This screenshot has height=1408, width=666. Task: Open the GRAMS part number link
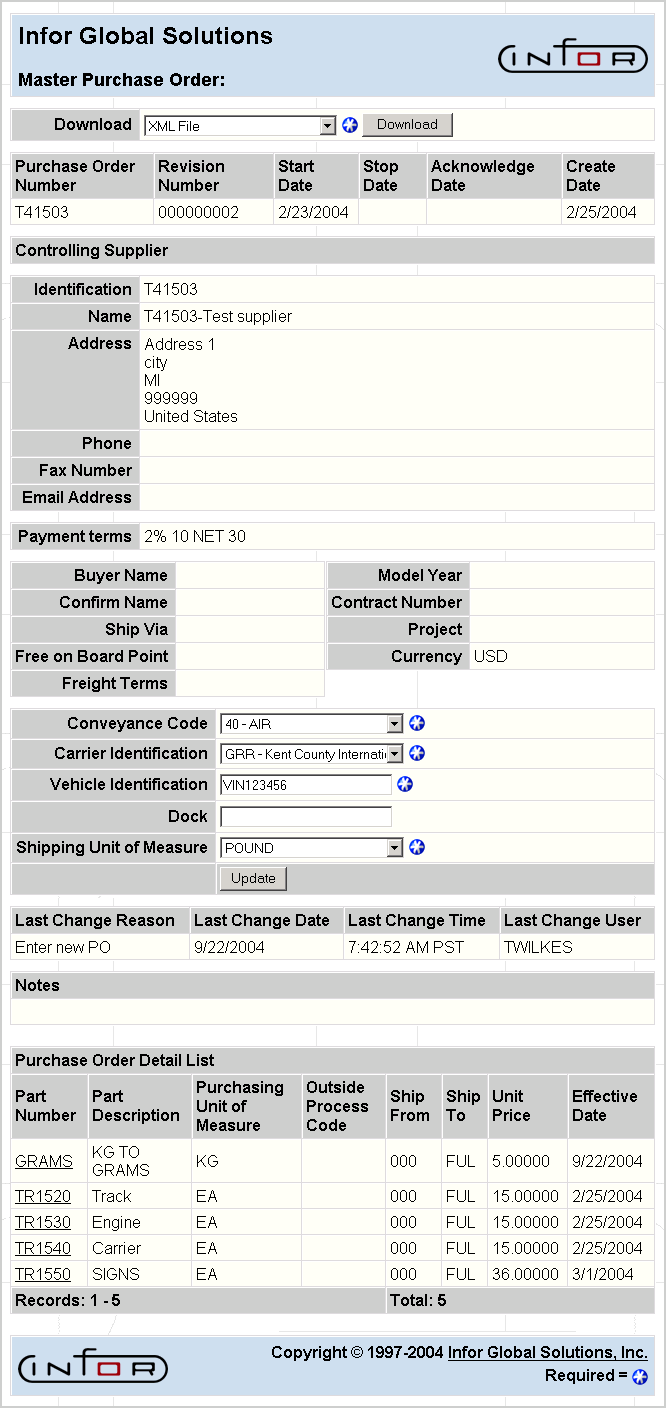(x=44, y=1161)
